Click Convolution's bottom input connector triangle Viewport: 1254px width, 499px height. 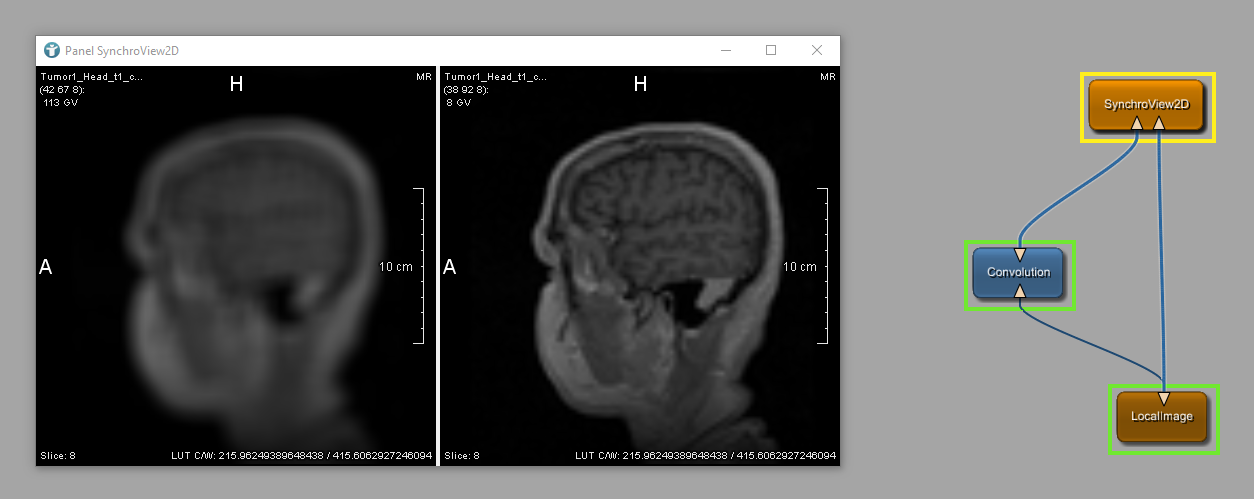[x=1019, y=291]
